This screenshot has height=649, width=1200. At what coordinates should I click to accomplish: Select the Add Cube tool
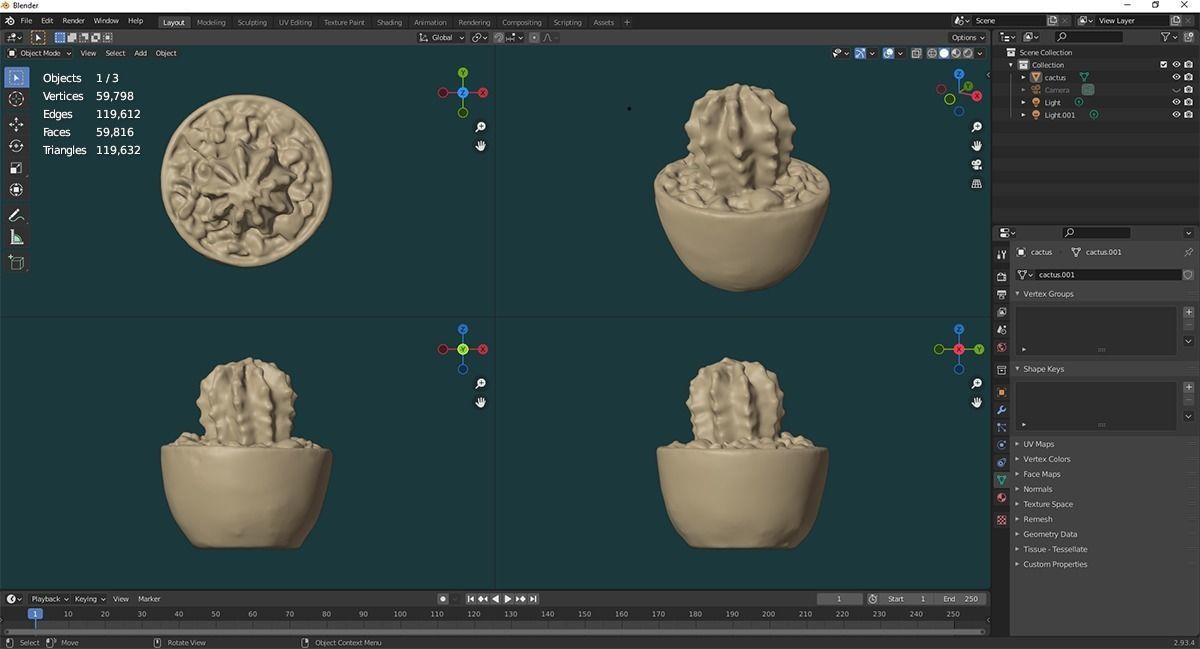[x=16, y=262]
